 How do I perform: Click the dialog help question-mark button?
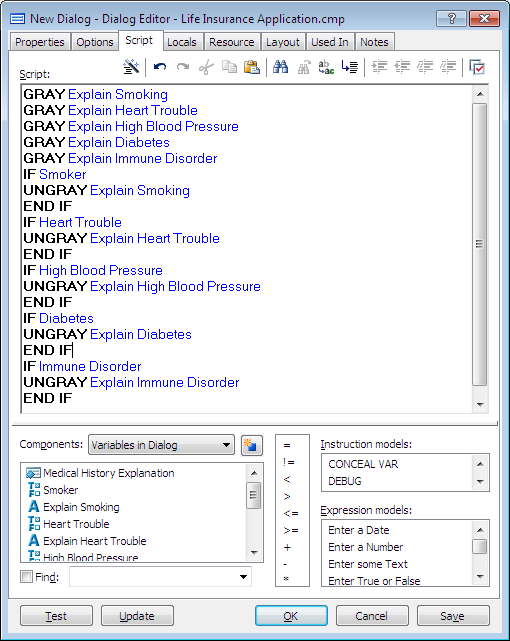click(452, 18)
